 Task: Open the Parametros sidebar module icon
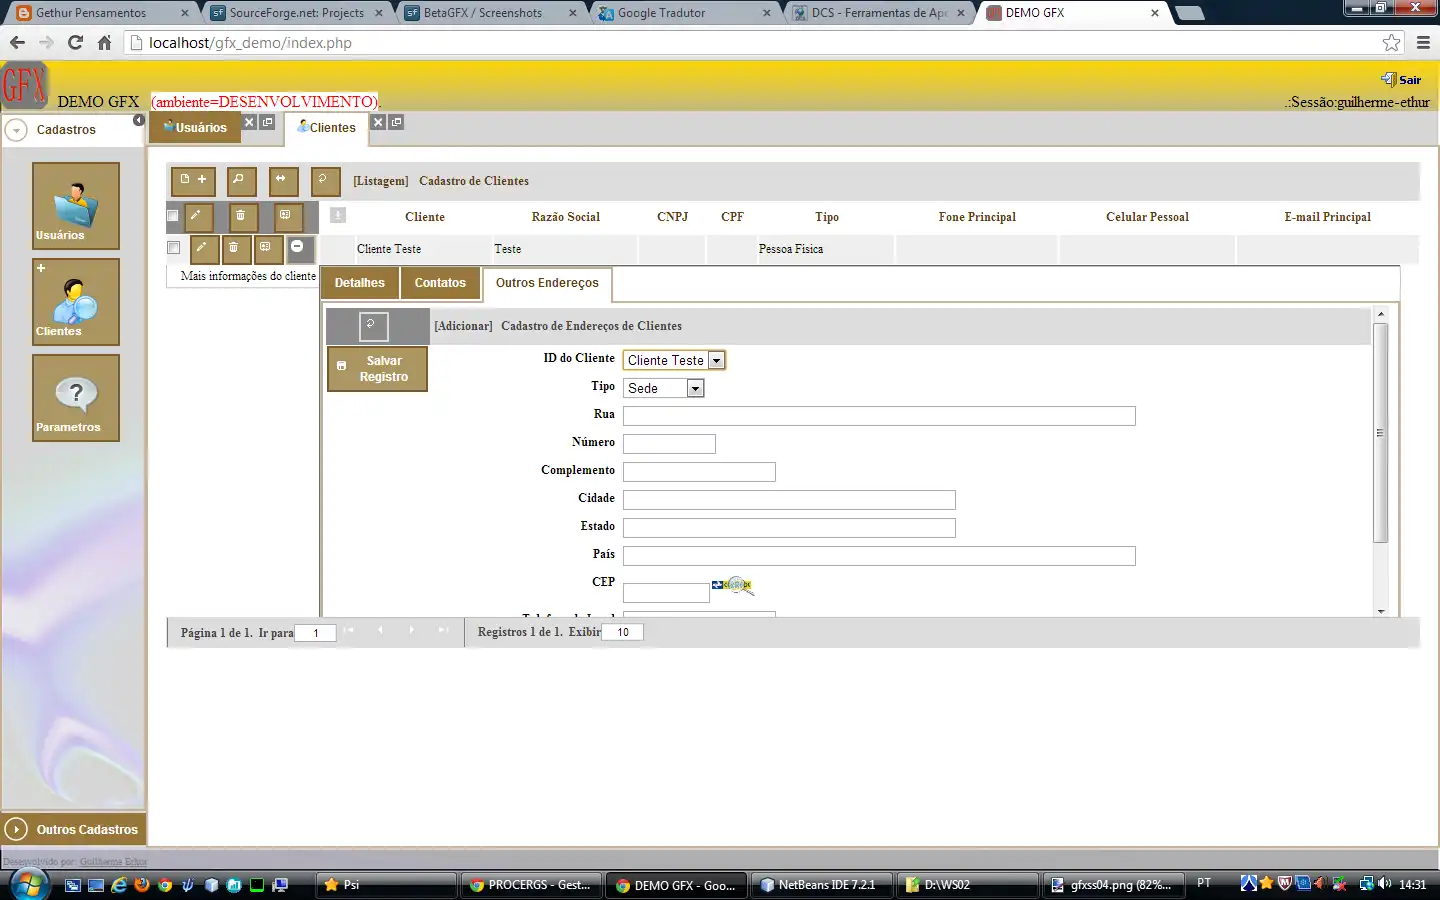point(76,397)
